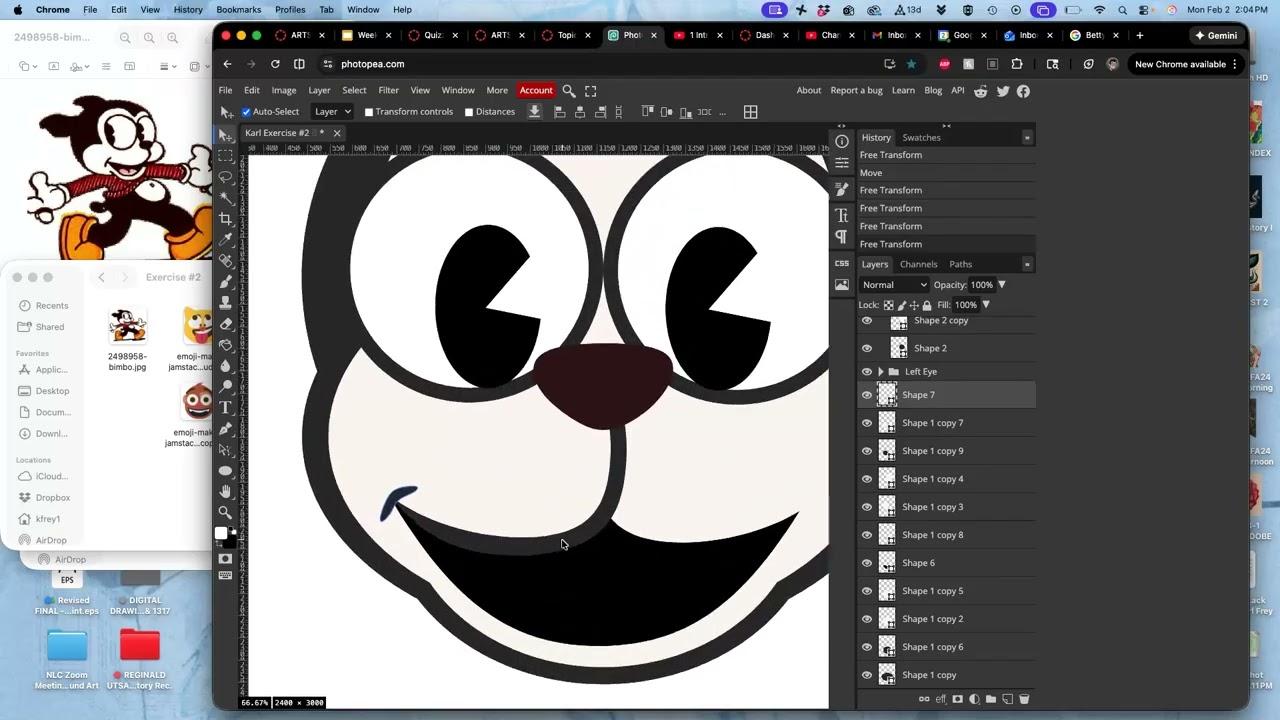Click the trash icon to delete layer
Screen dimensions: 1280x720
pos(1024,699)
